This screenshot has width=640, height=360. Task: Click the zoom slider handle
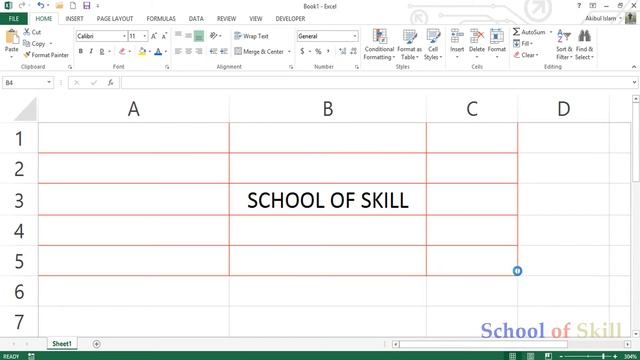tap(603, 356)
